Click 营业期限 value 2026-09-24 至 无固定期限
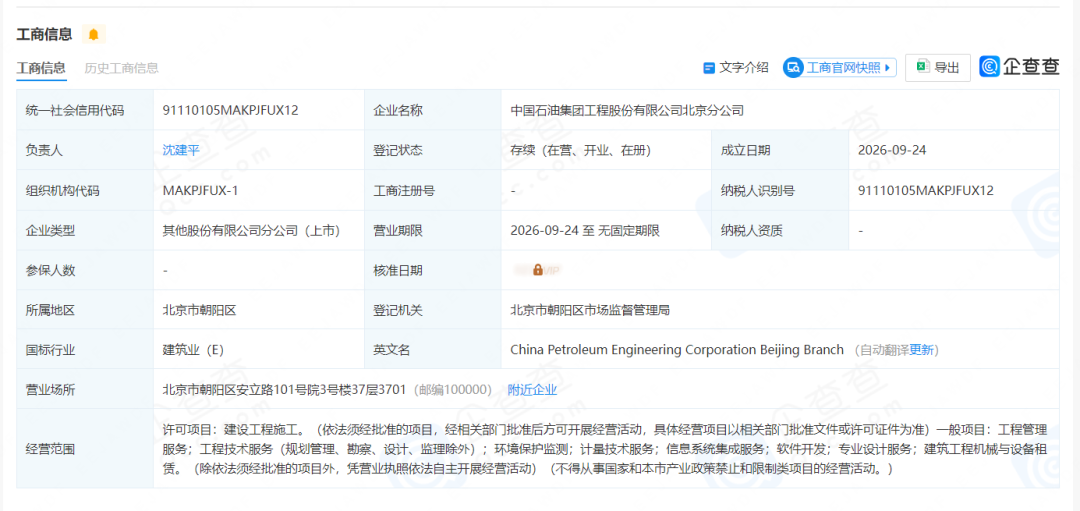The image size is (1080, 511). [585, 231]
